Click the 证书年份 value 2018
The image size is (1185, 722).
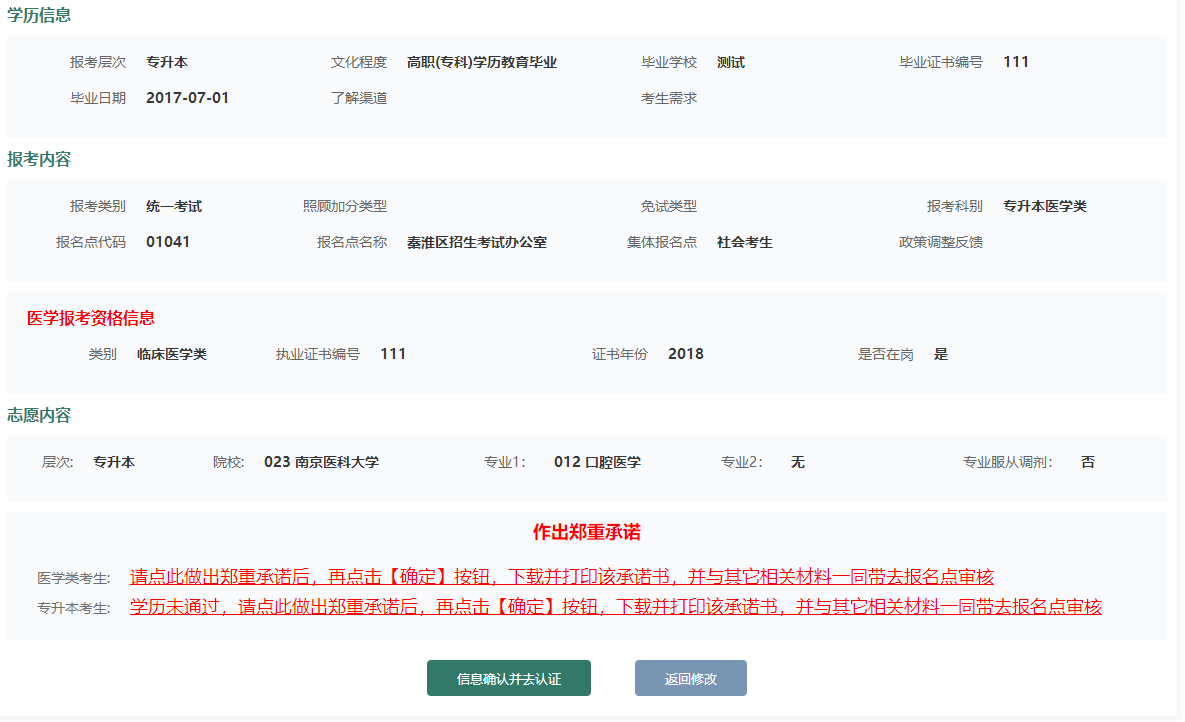[x=685, y=354]
